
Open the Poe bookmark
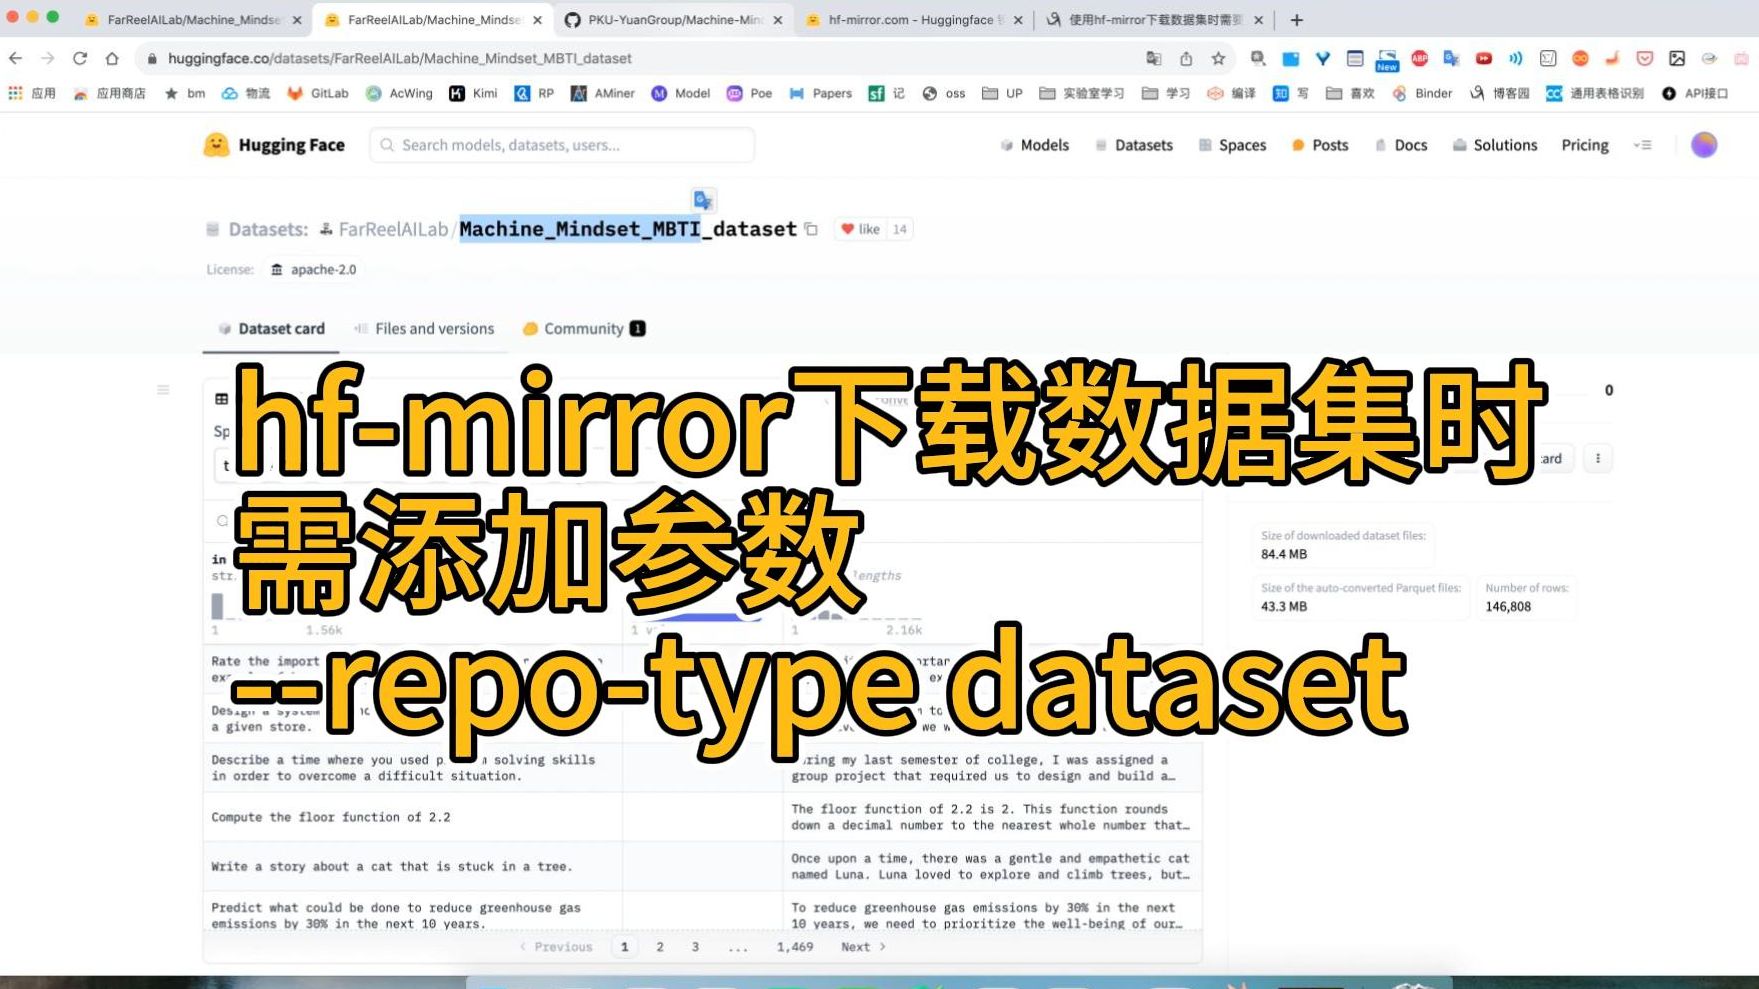click(750, 93)
